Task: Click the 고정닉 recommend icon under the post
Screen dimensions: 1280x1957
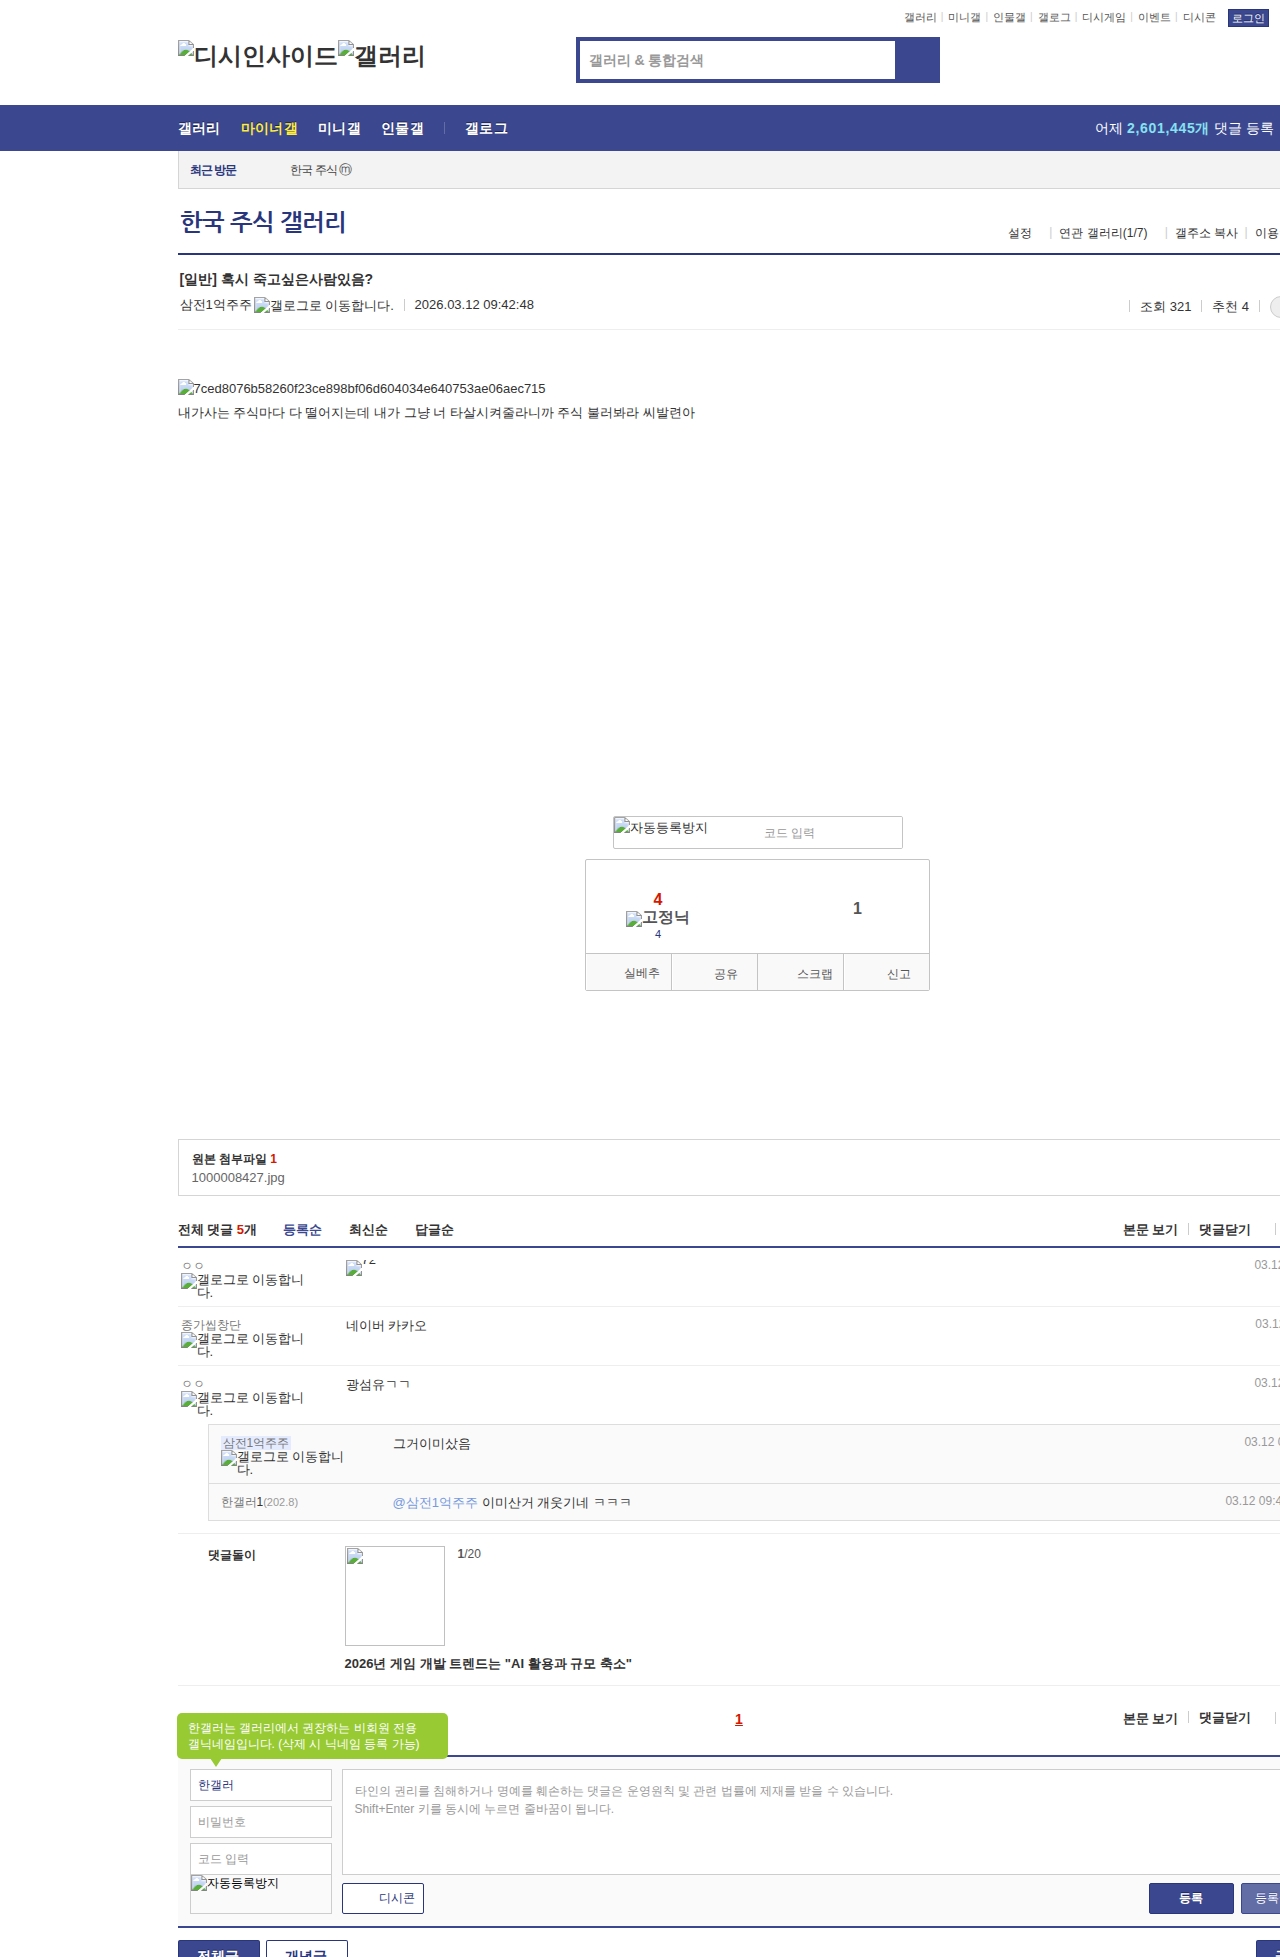Action: pyautogui.click(x=657, y=918)
